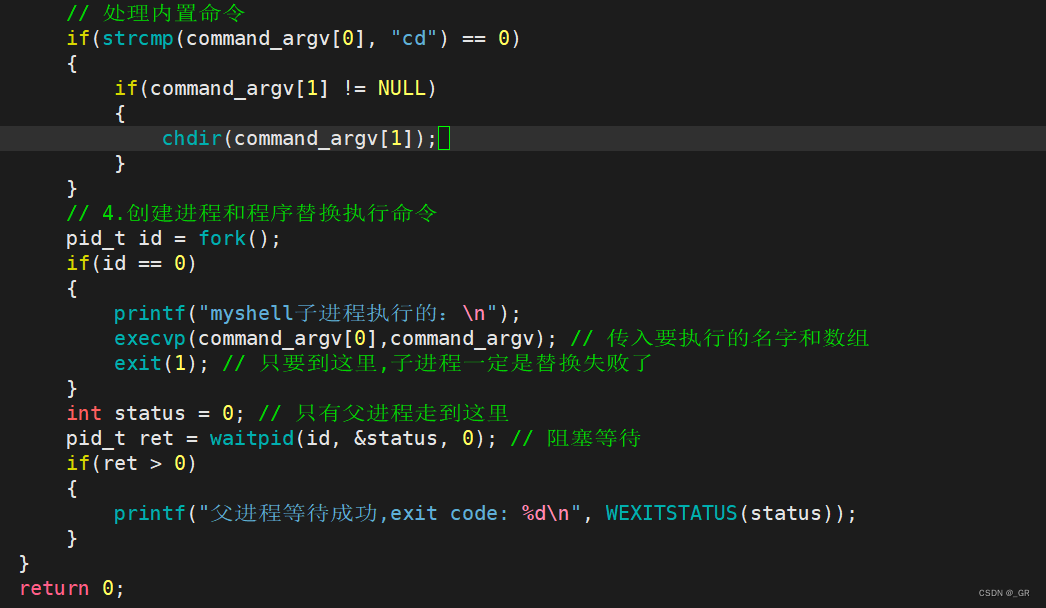
Task: Click the WEXITSTATUS macro
Action: 671,513
